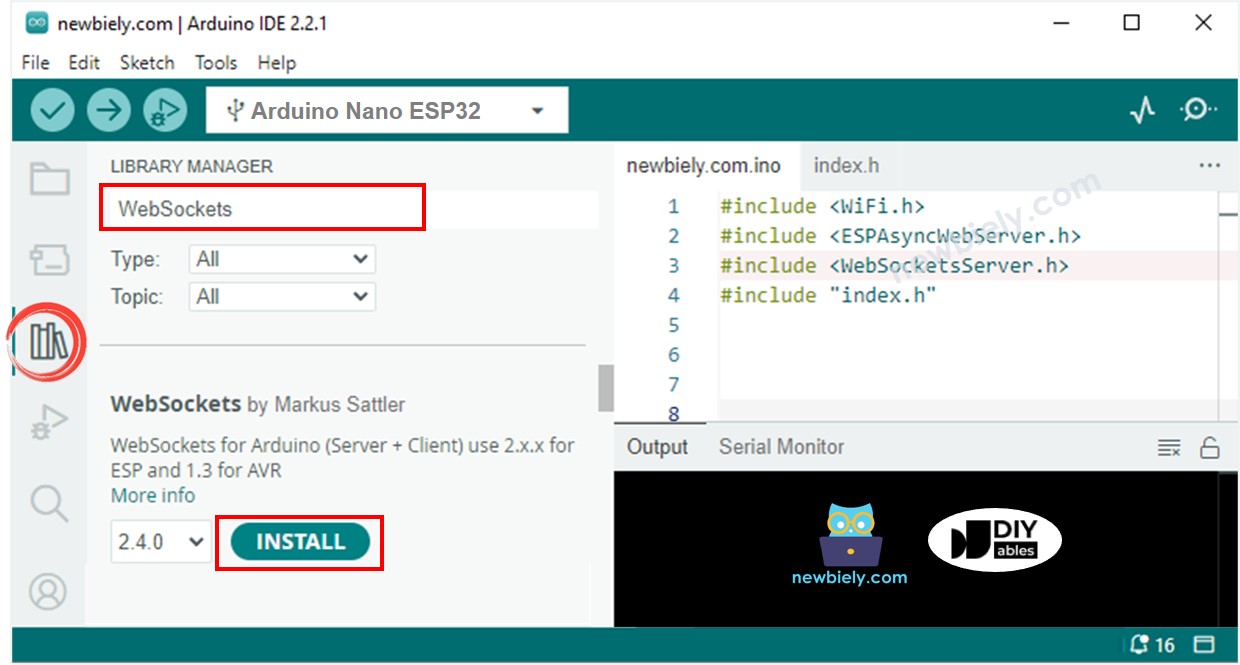
Task: Open Boards Manager in the sidebar
Action: coord(49,261)
